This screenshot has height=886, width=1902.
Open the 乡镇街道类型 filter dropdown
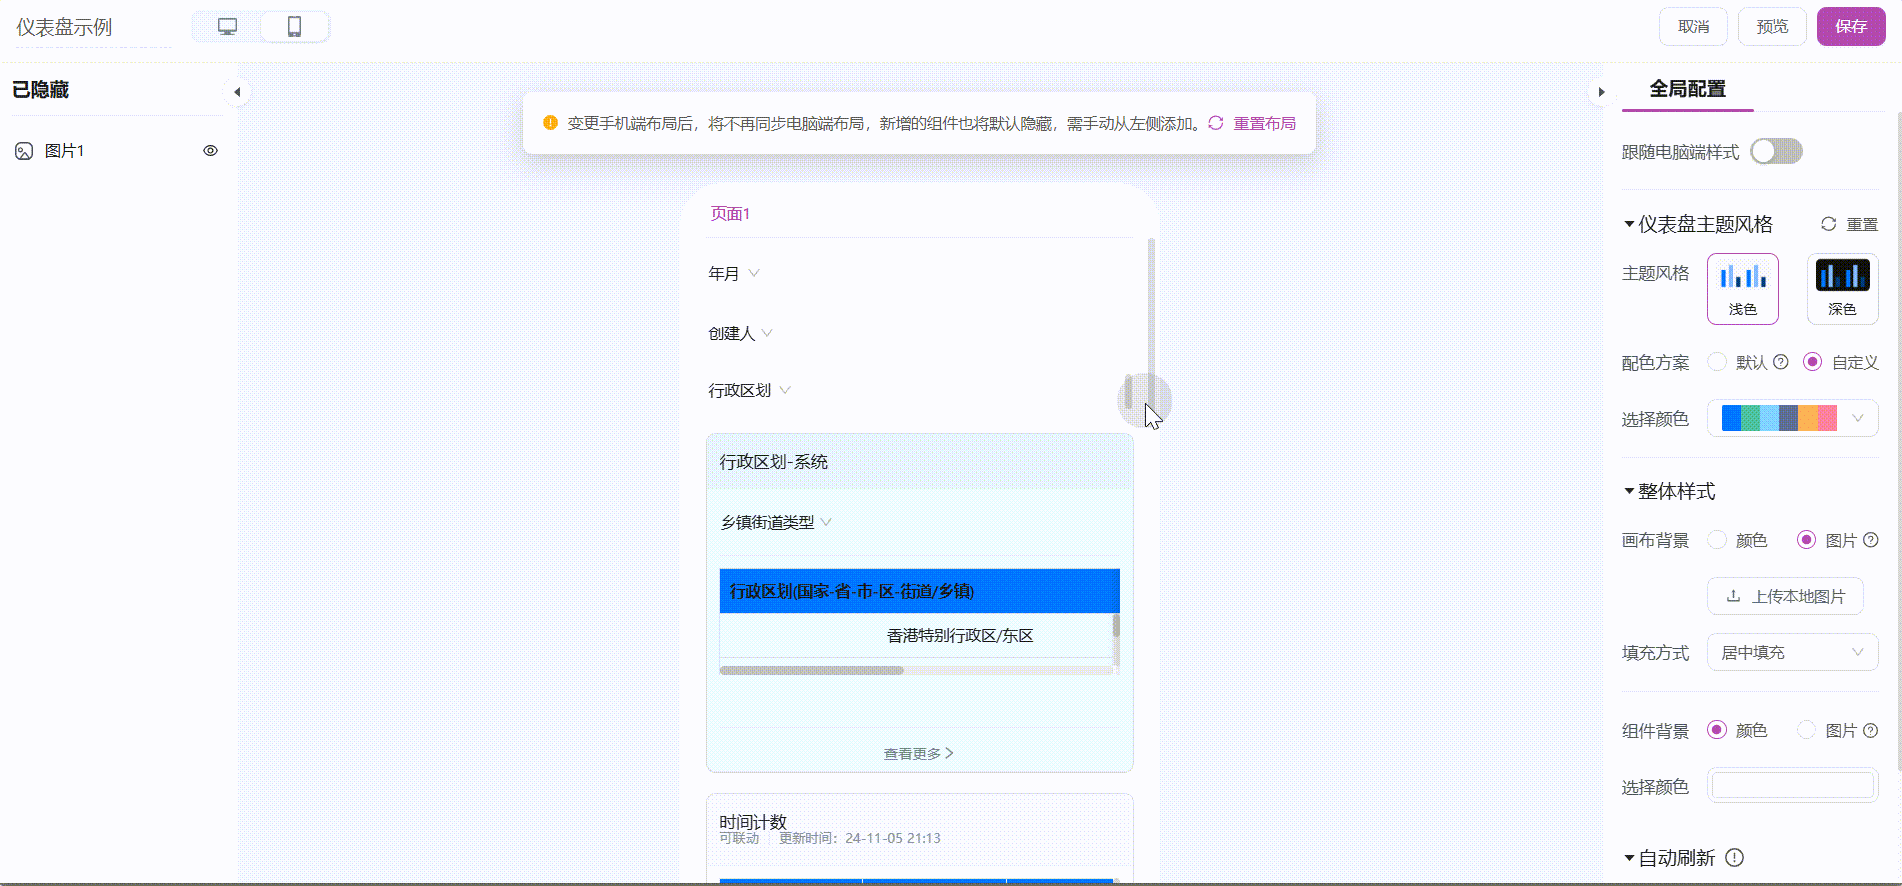point(777,522)
